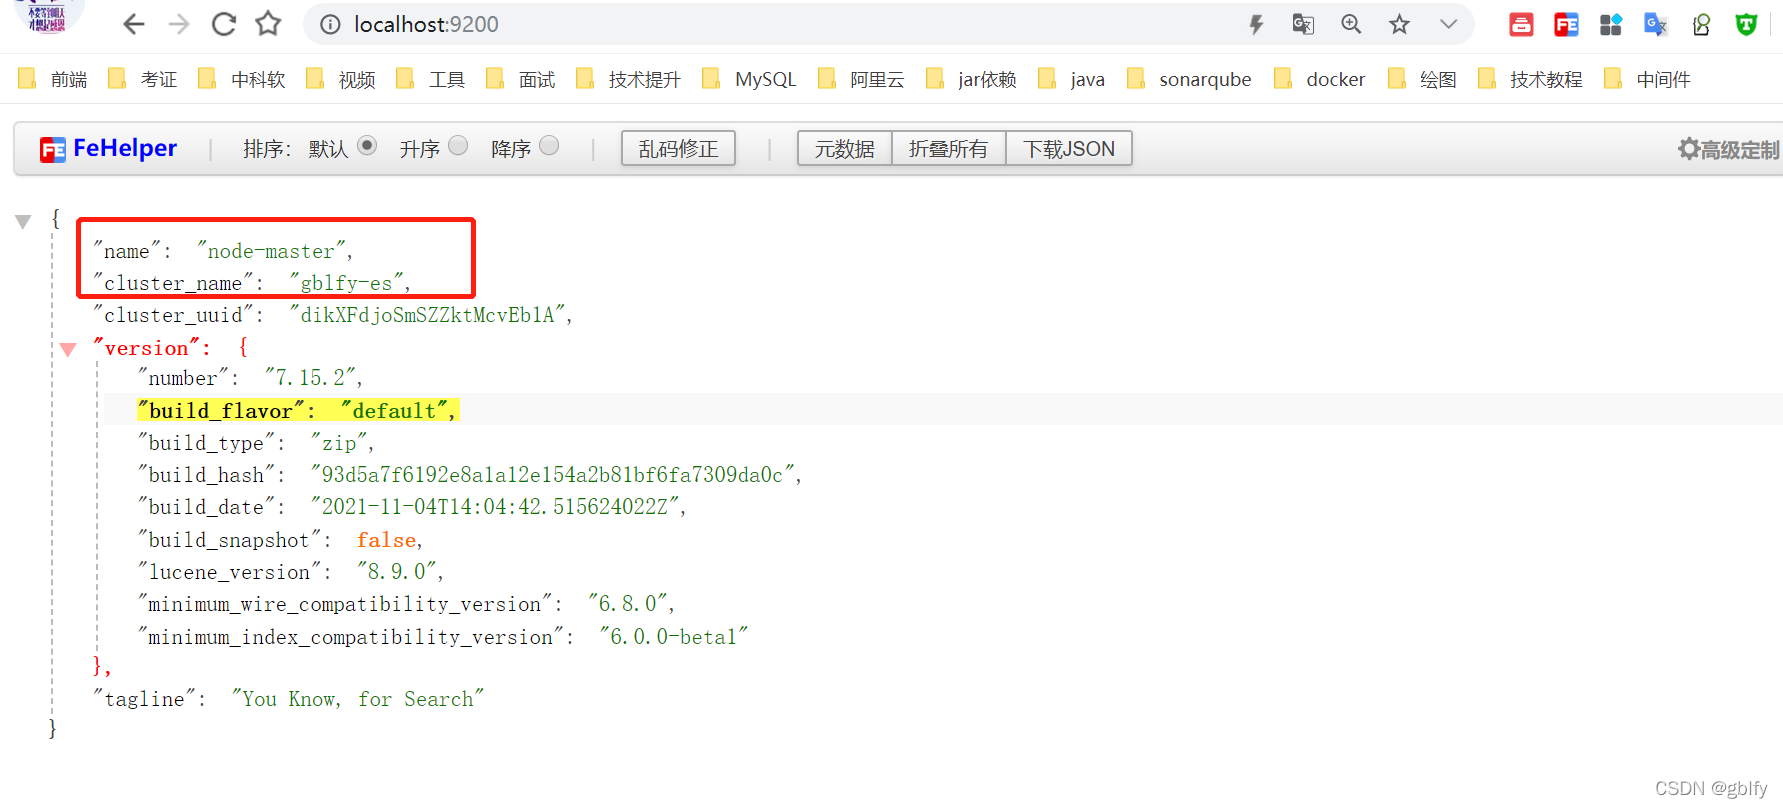Select the 降序 descending sort radio
This screenshot has width=1783, height=808.
[549, 146]
